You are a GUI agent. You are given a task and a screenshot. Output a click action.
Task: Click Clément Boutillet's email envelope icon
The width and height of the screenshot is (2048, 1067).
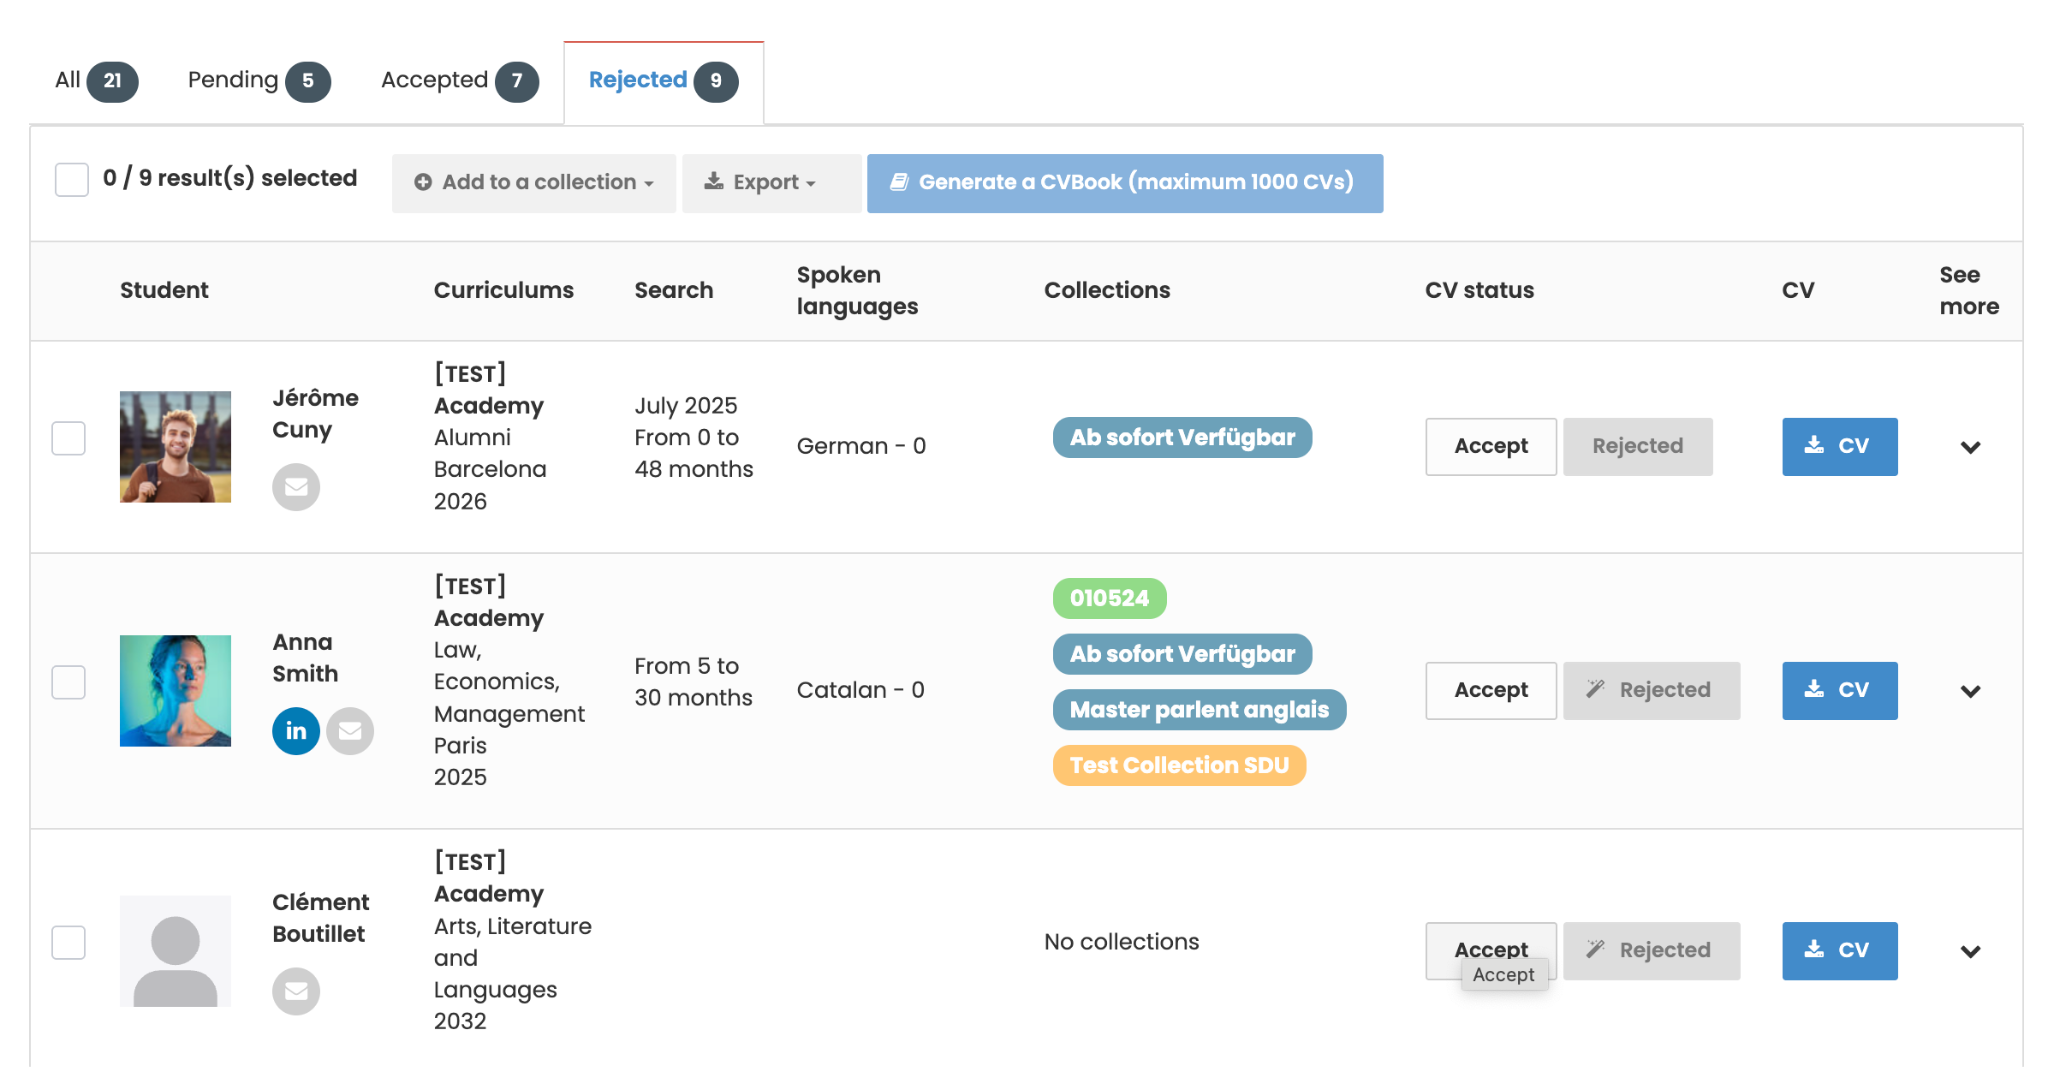pos(296,991)
